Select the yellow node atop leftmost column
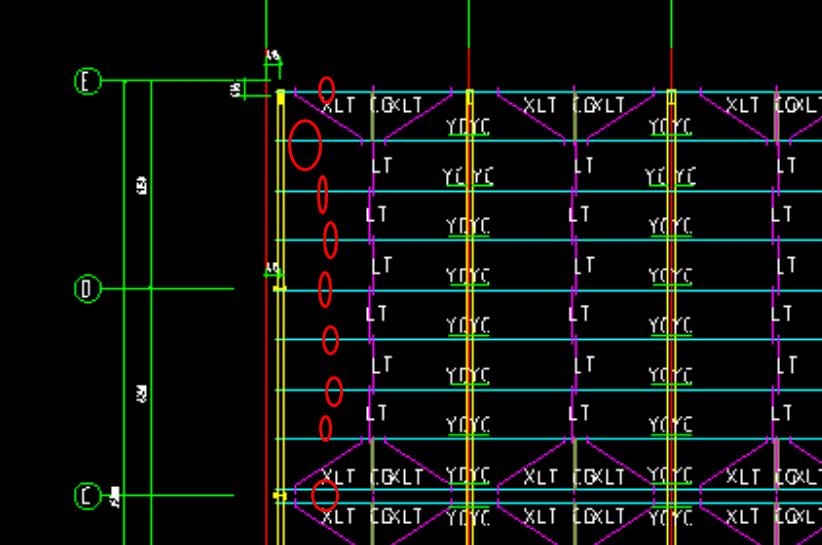Image resolution: width=822 pixels, height=545 pixels. click(x=281, y=97)
